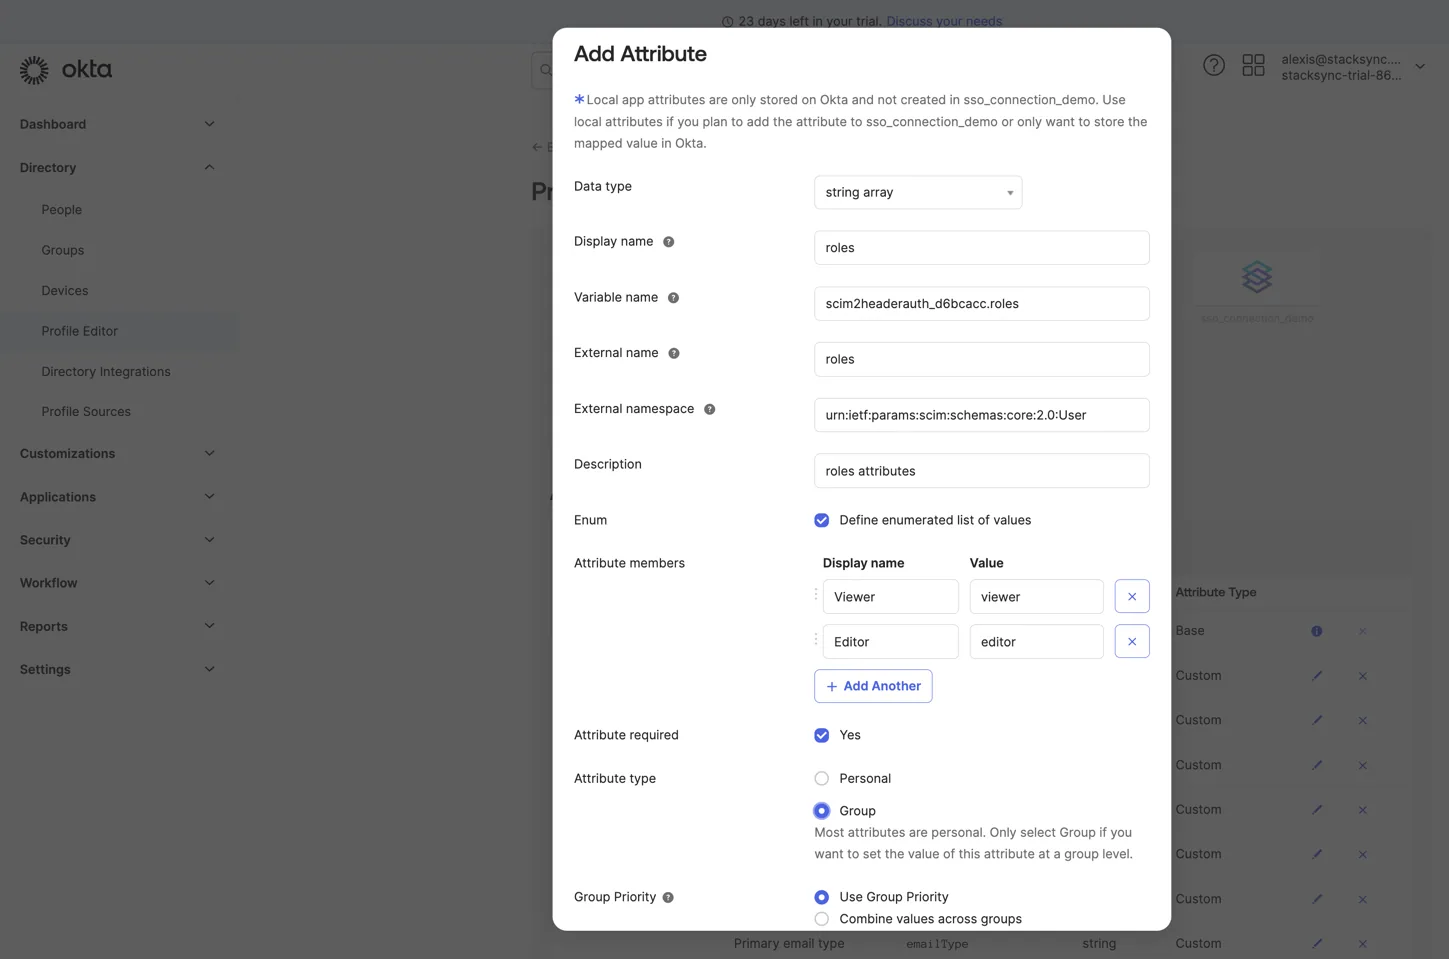Click the External namespace input field

click(981, 415)
